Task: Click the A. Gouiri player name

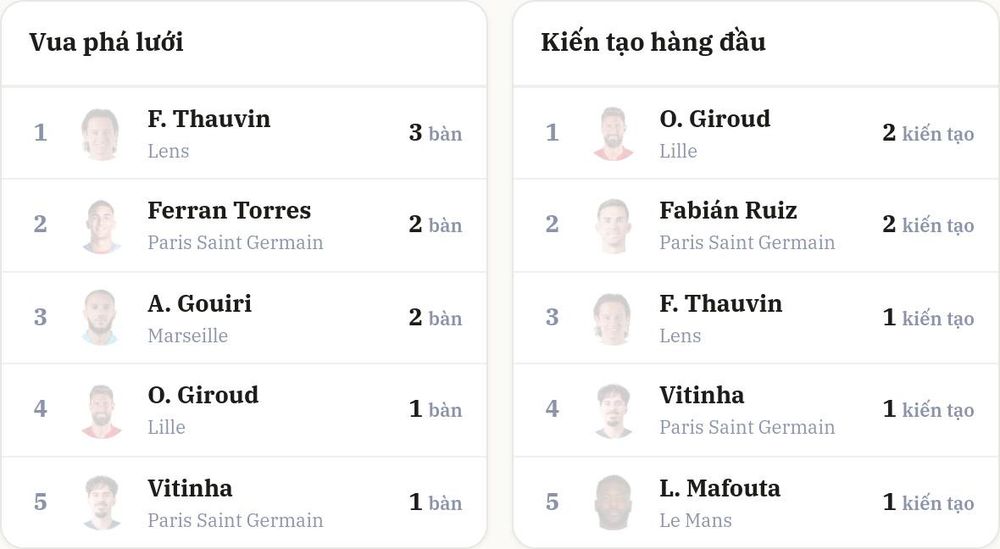Action: [x=200, y=304]
